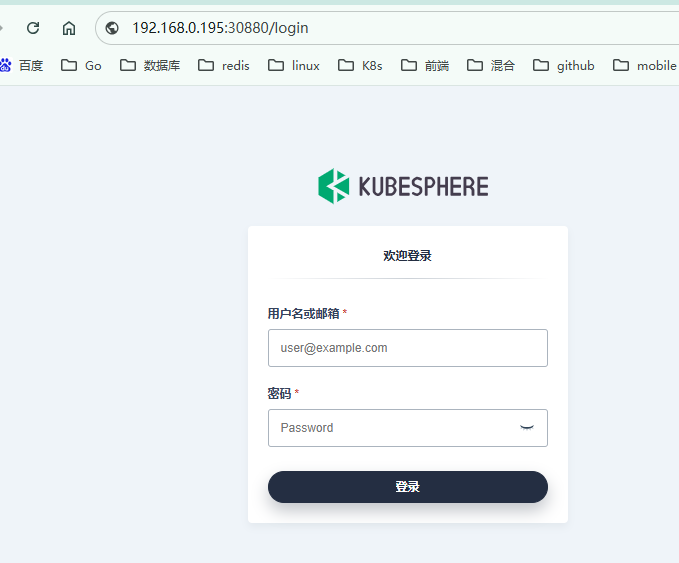The image size is (679, 563).
Task: Click the 用户名或邮箱 label
Action: click(x=303, y=313)
